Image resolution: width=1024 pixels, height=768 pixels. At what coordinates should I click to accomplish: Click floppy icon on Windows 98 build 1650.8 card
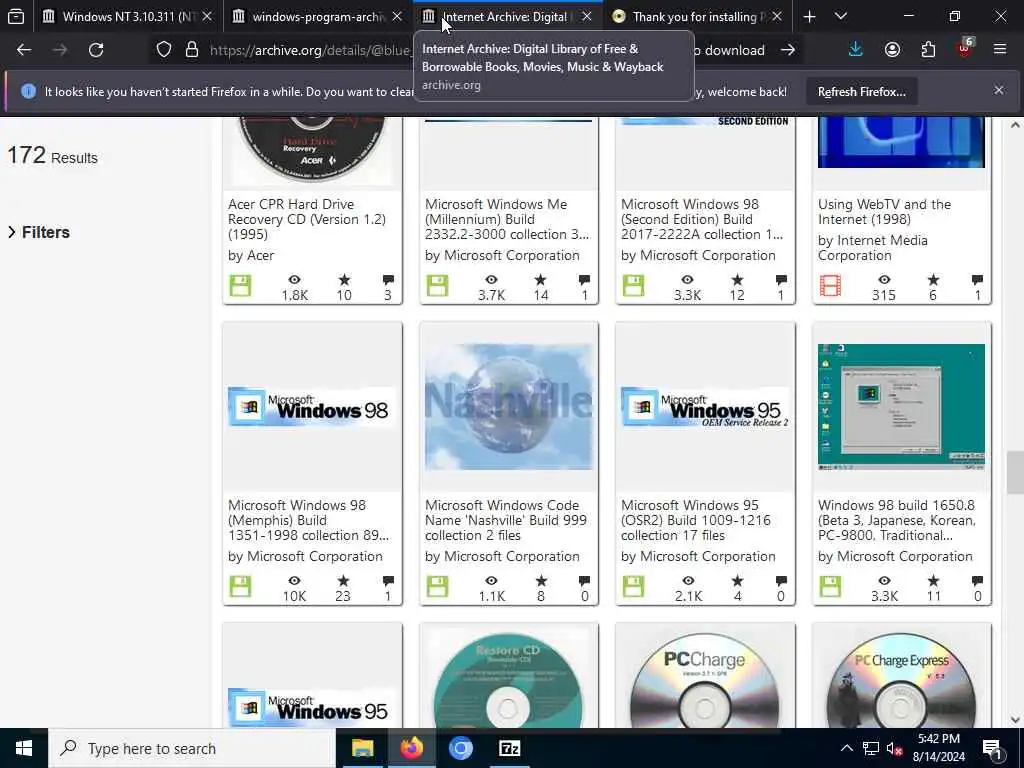(x=830, y=586)
